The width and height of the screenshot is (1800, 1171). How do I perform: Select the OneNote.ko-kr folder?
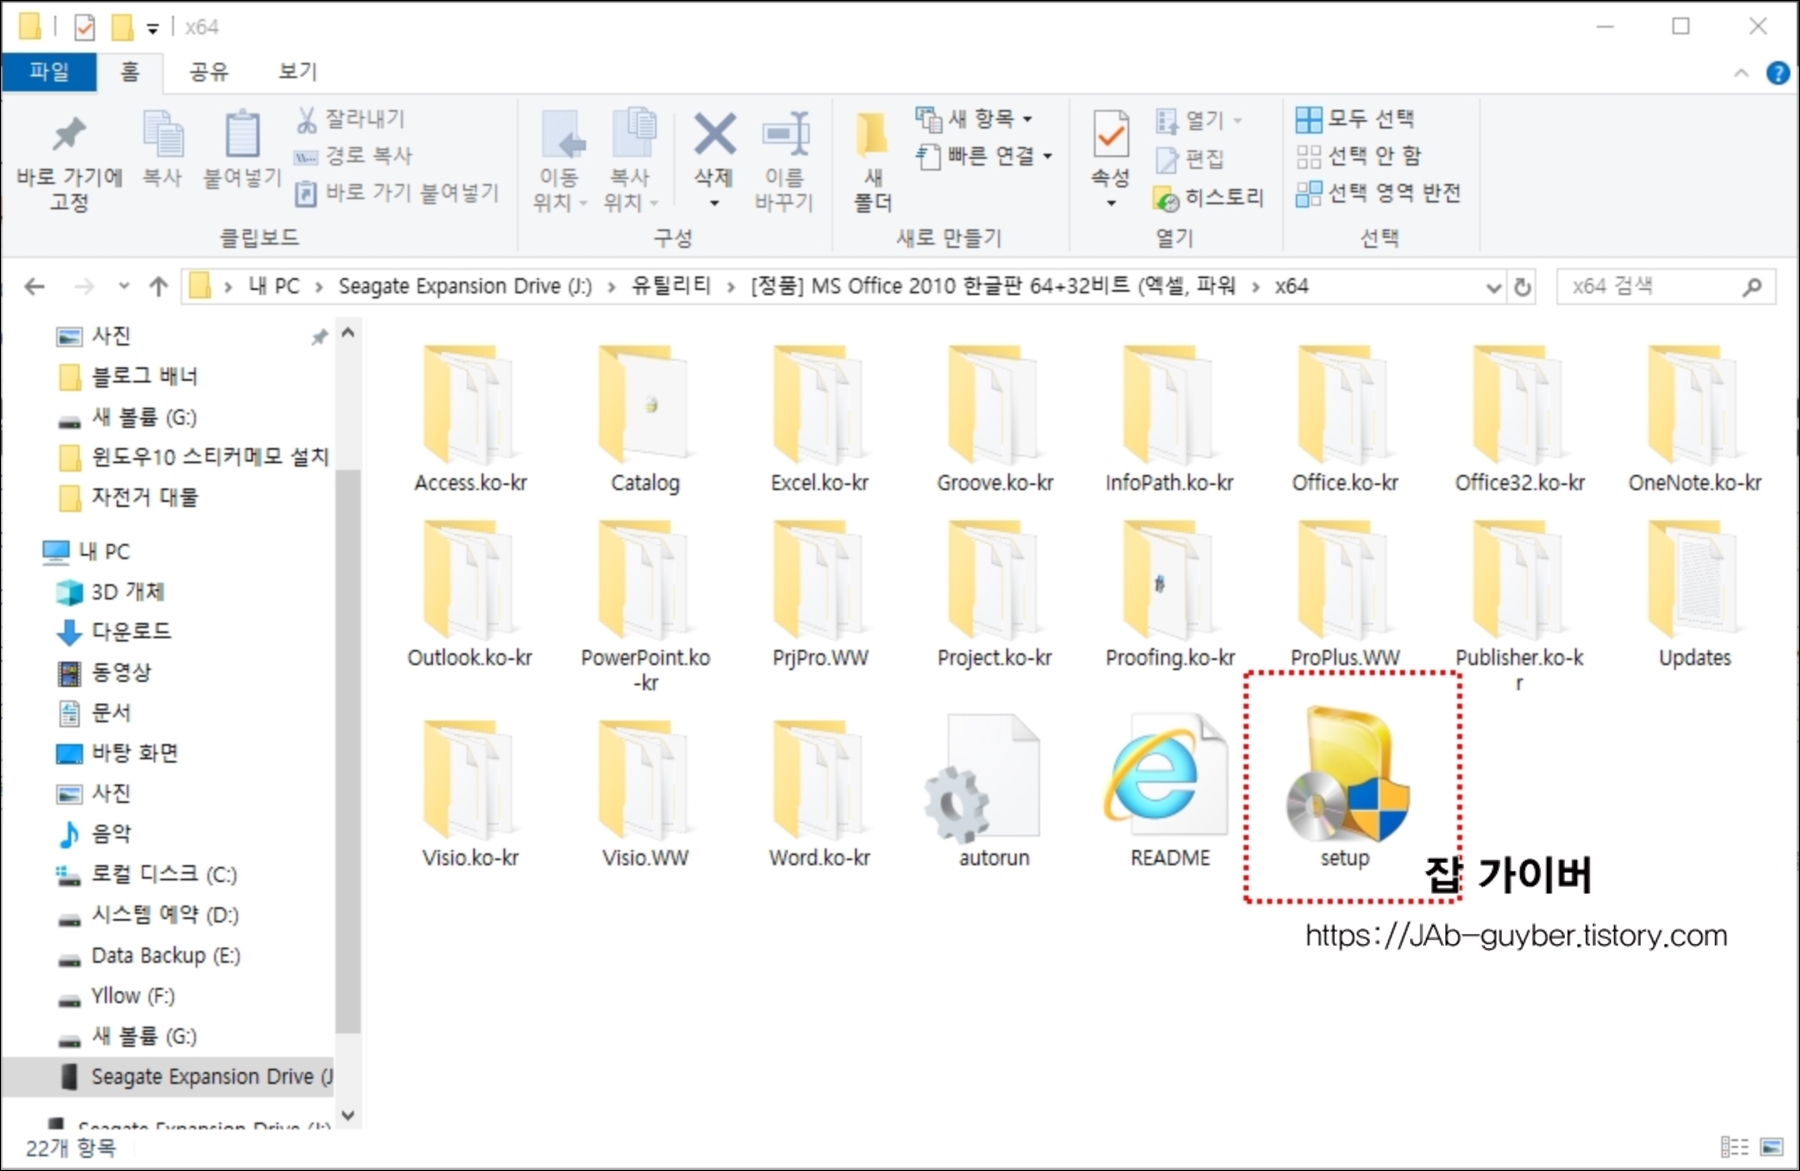click(1694, 419)
